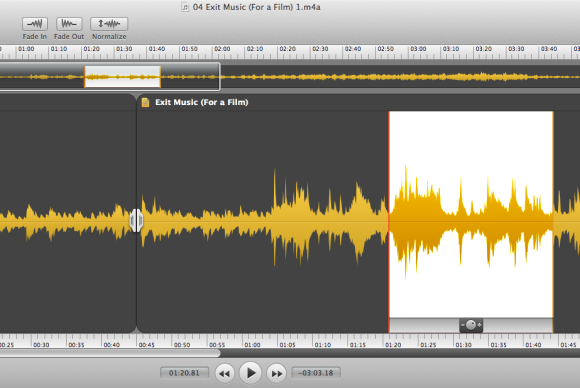Screen dimensions: 580x388
Task: Click the white selected waveform region
Action: (x=471, y=214)
